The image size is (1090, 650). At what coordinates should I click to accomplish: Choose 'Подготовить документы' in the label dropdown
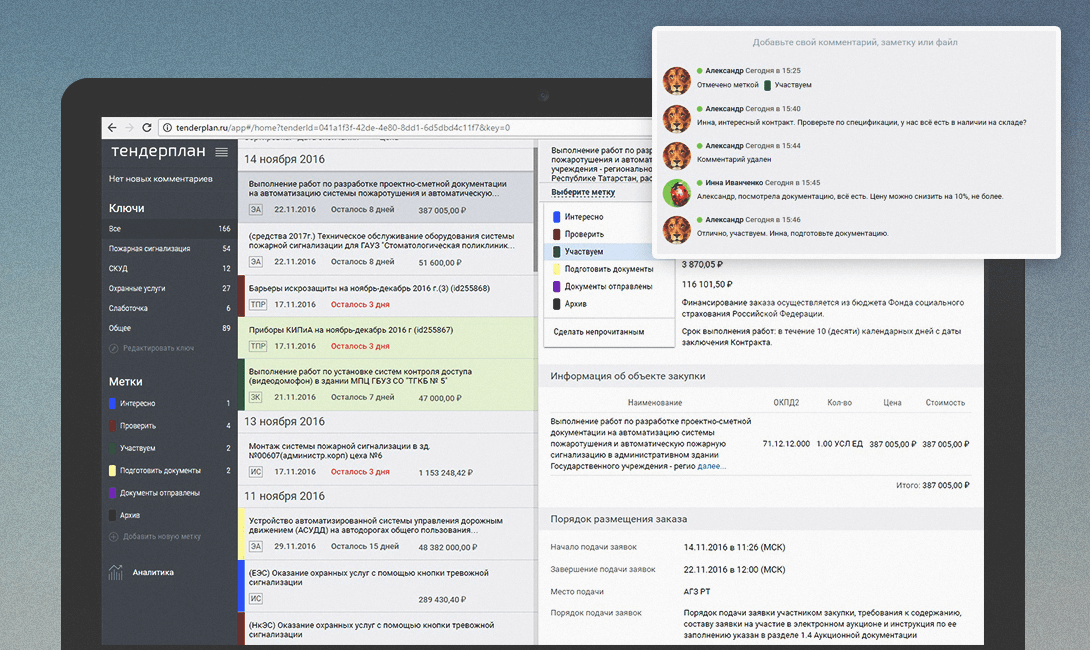click(609, 269)
